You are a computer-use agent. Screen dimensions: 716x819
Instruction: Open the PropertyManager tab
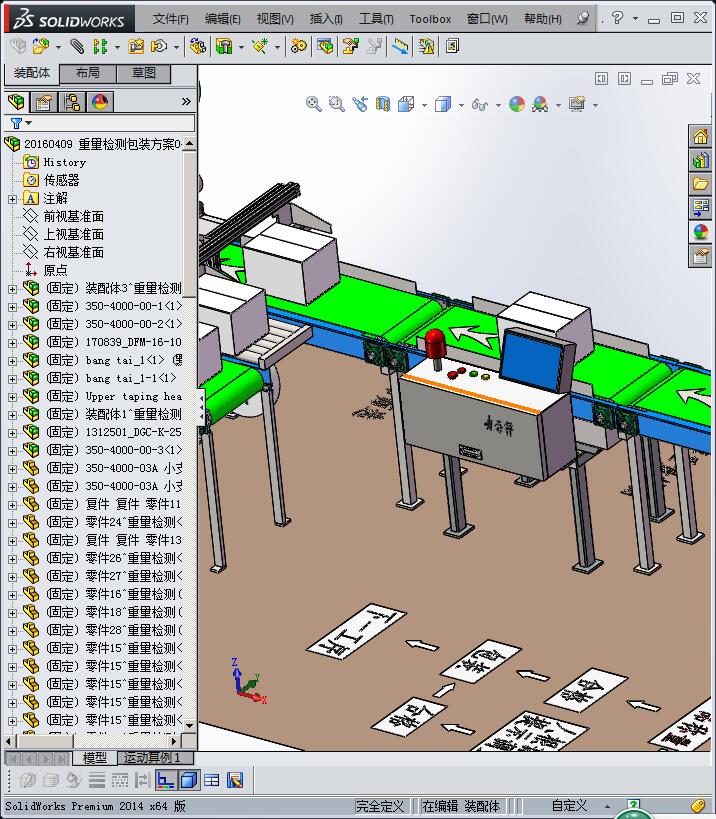tap(44, 101)
